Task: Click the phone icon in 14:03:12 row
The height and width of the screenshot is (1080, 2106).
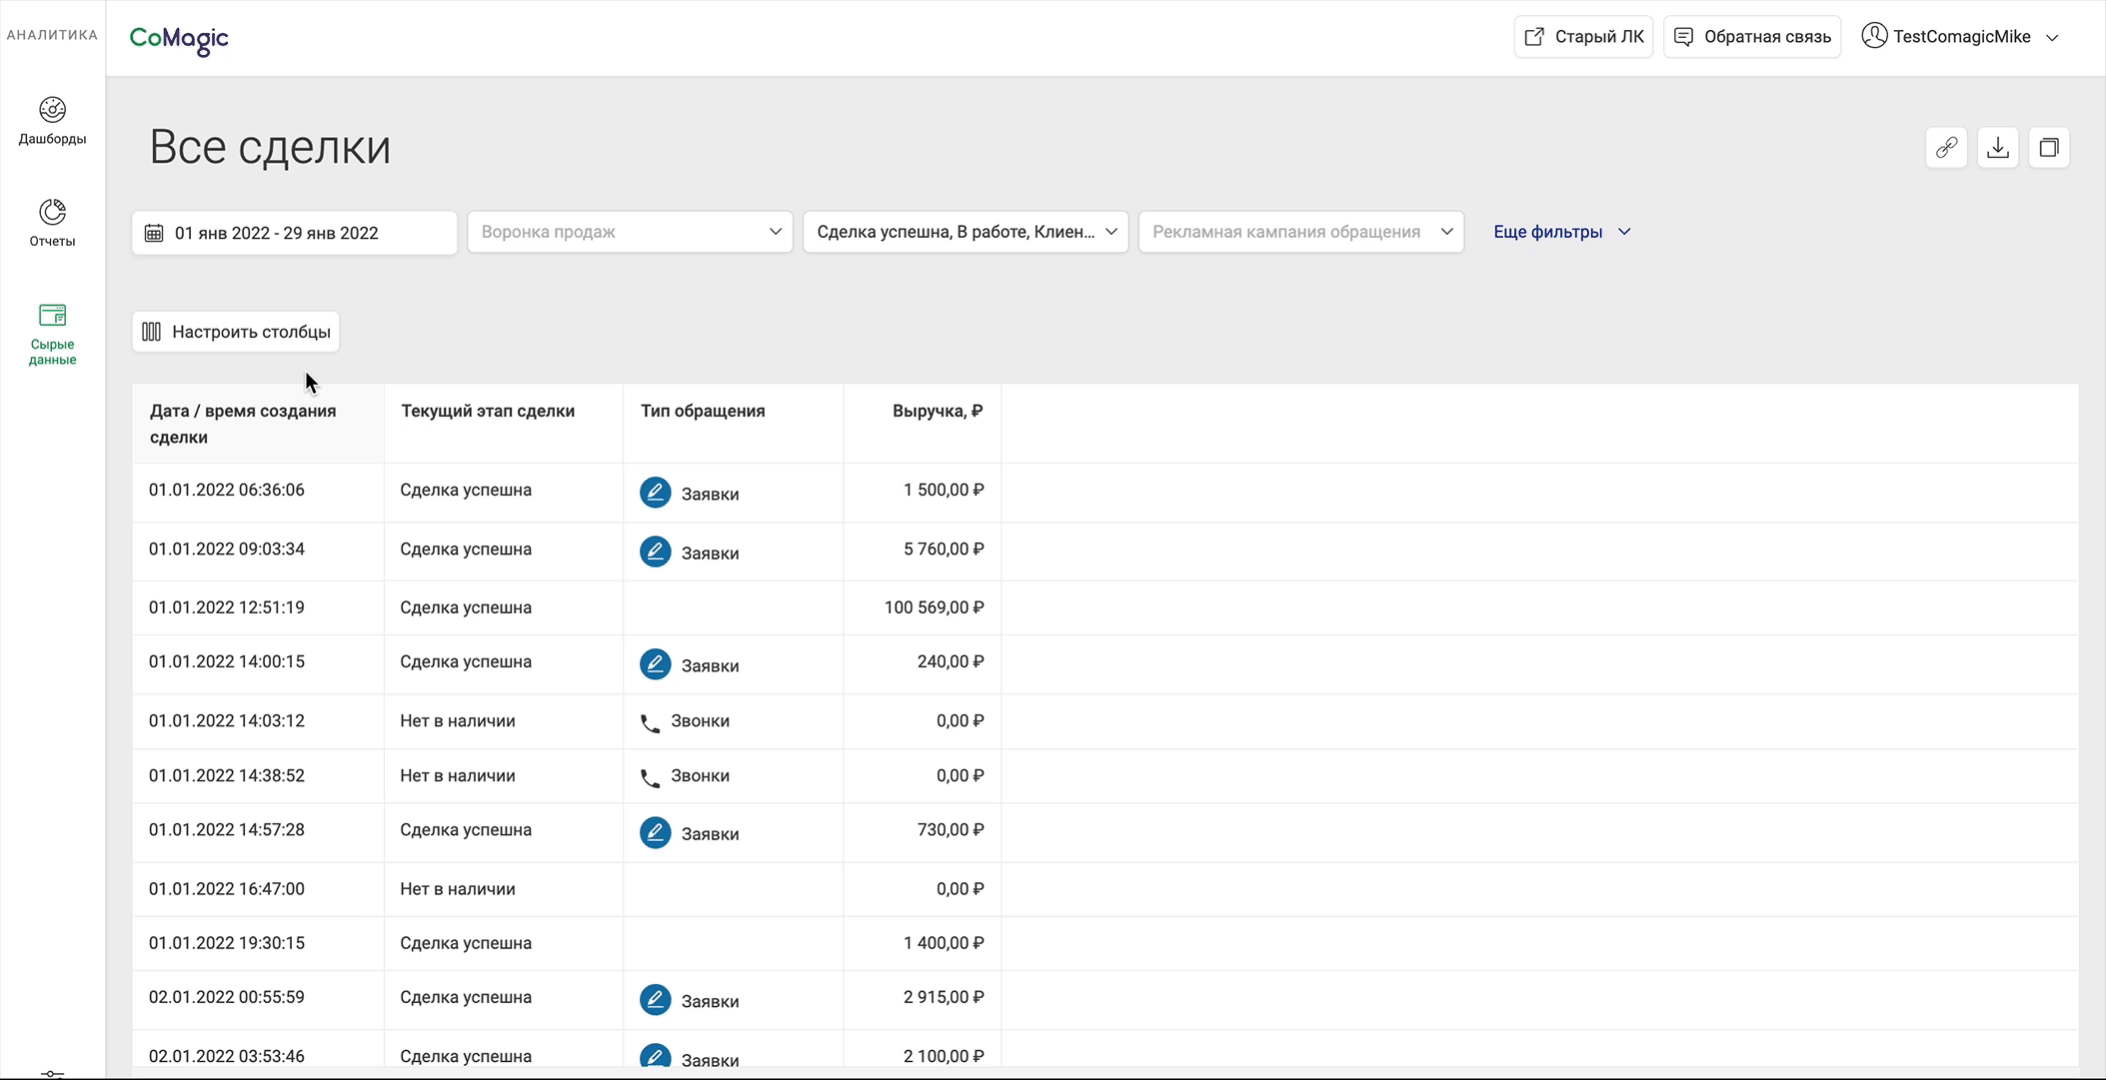Action: (x=650, y=723)
